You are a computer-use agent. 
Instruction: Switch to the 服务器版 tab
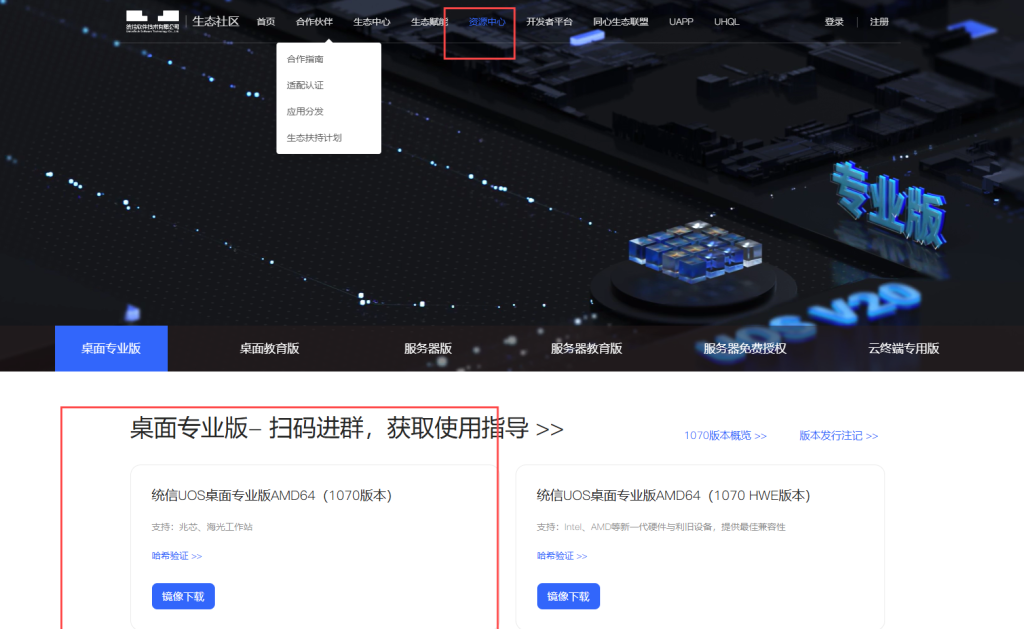tap(428, 349)
